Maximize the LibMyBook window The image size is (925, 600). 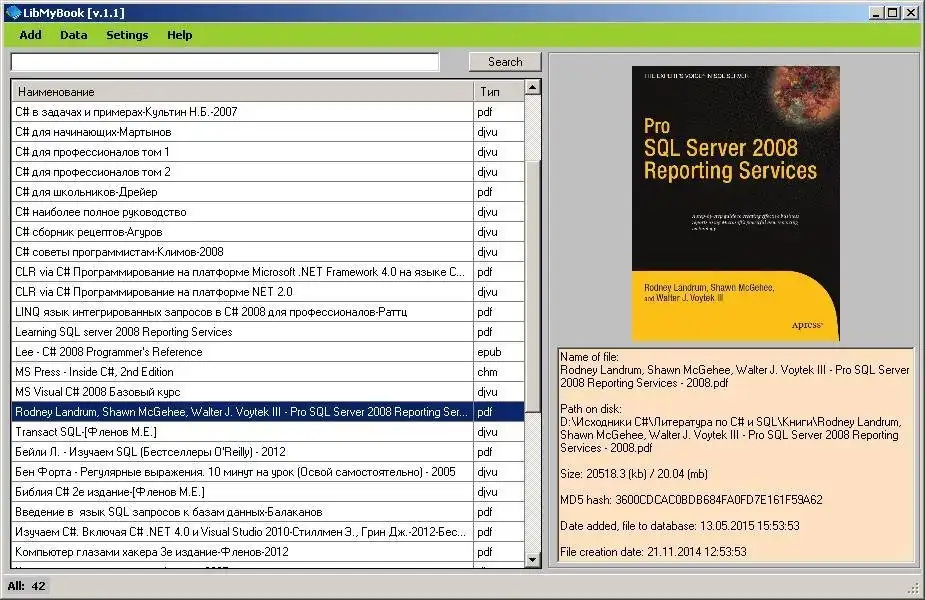893,12
